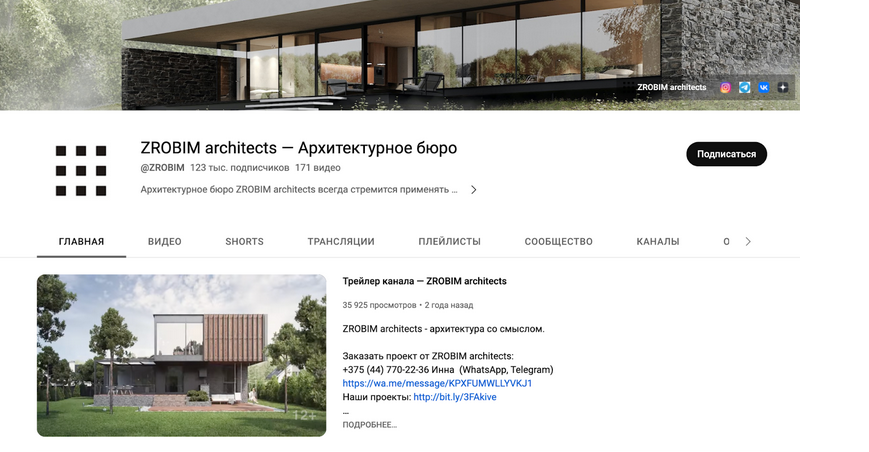Open the wa.me WhatsApp message link

coord(437,383)
